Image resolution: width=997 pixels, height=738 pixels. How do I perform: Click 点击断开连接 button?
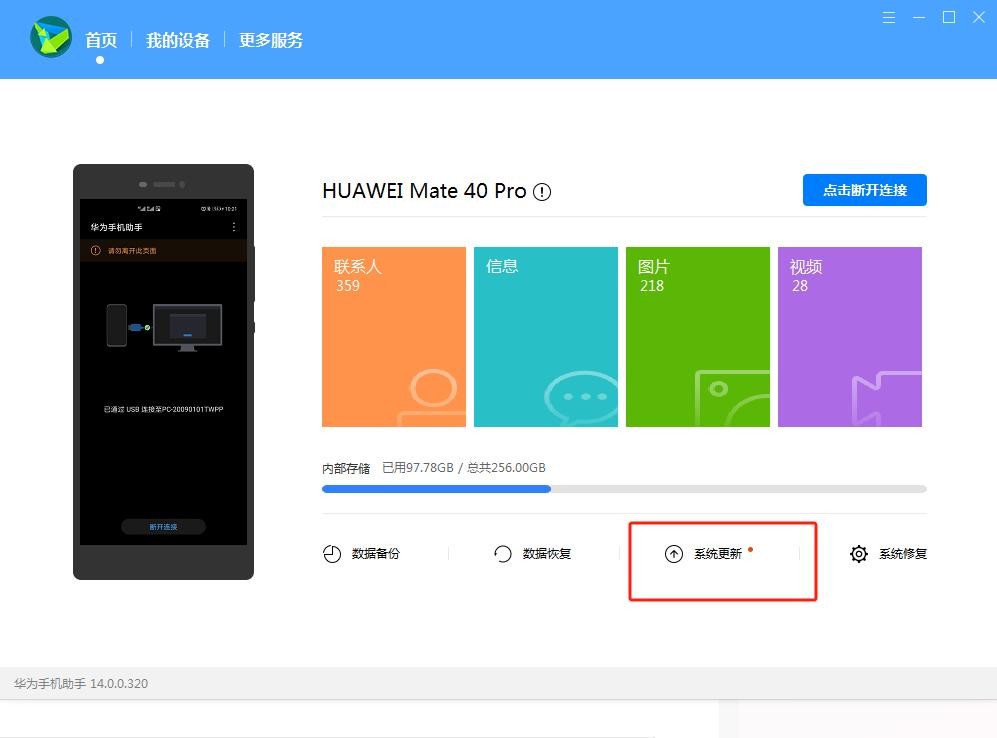865,190
